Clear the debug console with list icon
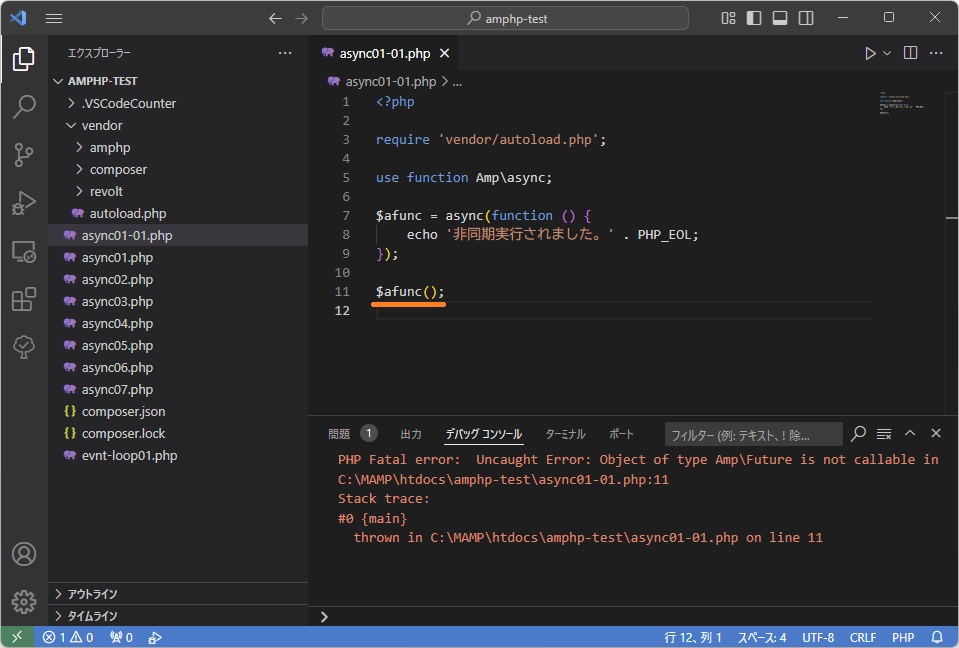959x648 pixels. click(x=884, y=433)
